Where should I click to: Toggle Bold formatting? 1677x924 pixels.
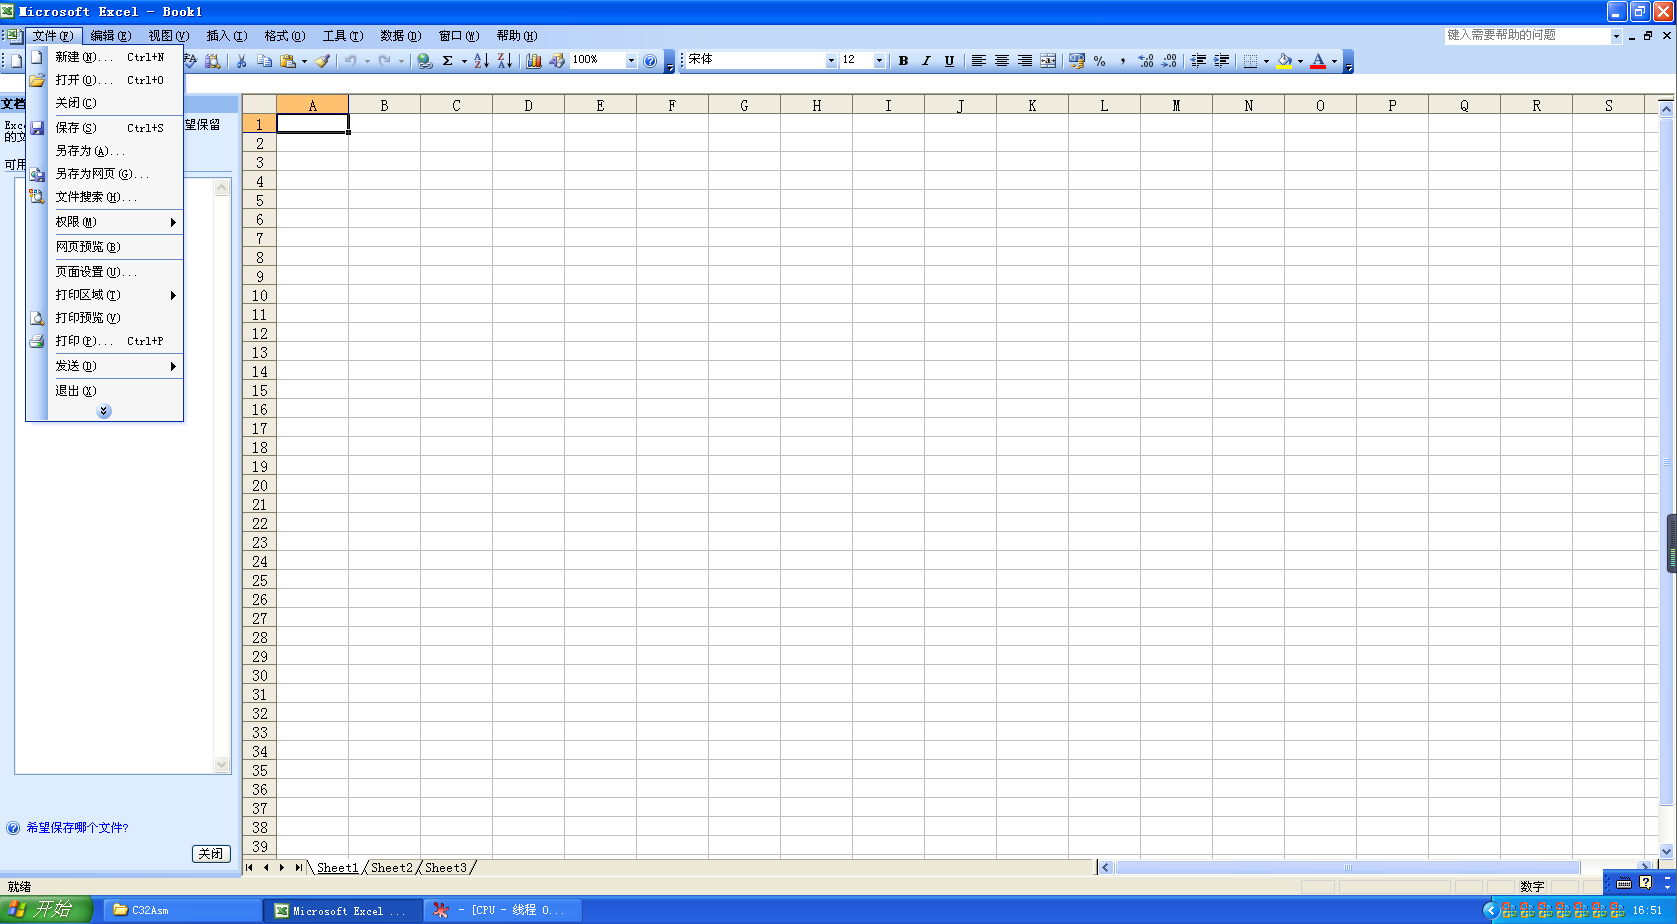click(x=903, y=61)
